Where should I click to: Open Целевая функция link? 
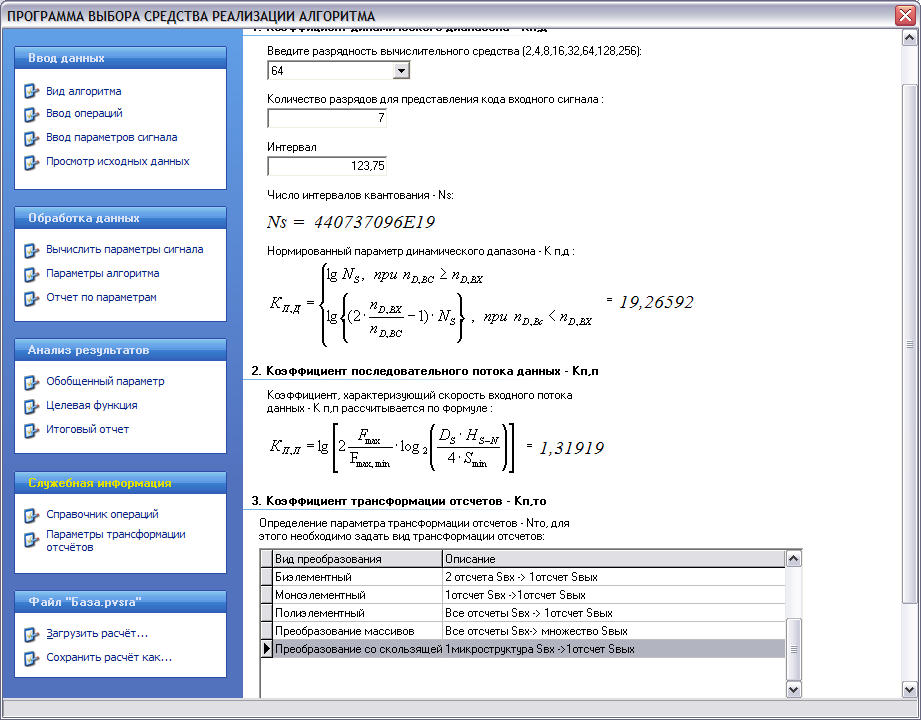[92, 405]
